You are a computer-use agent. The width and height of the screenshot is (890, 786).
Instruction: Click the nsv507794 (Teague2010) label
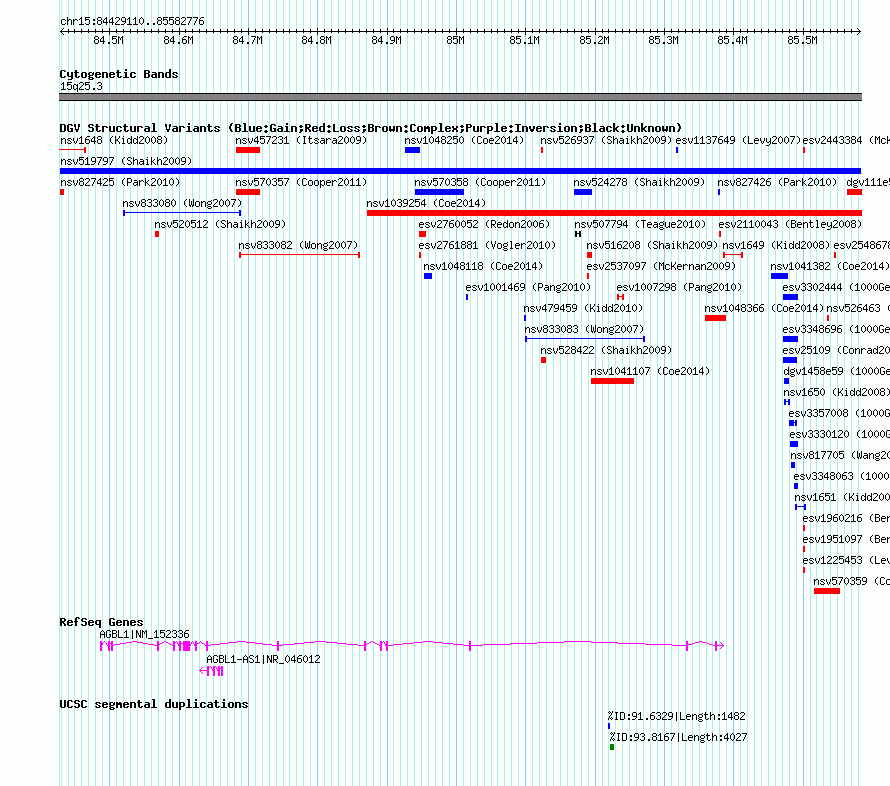(x=640, y=224)
